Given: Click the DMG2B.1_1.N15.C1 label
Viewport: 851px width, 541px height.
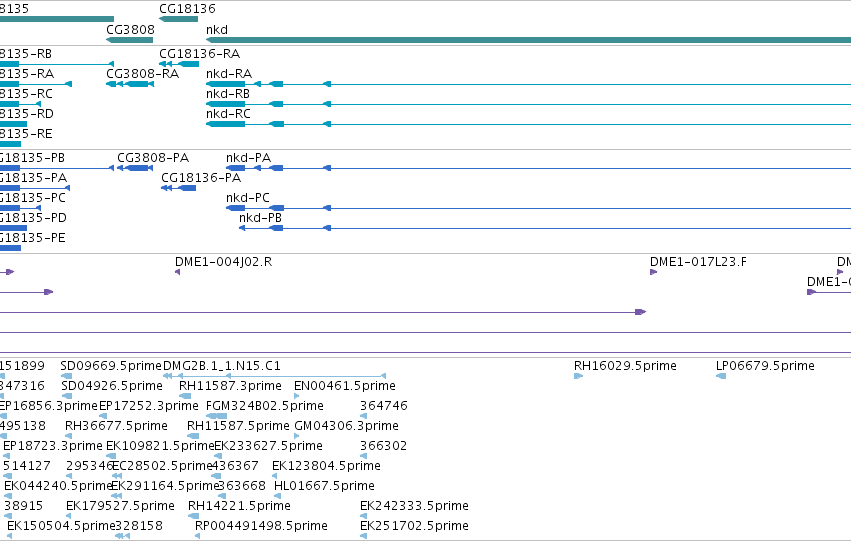Looking at the screenshot, I should point(221,366).
